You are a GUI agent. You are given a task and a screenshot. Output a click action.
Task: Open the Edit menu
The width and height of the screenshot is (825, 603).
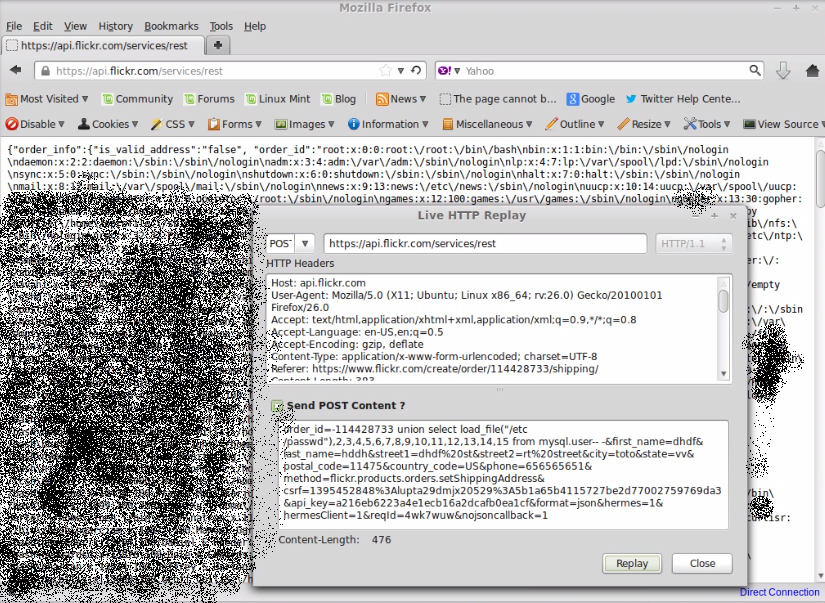click(43, 26)
